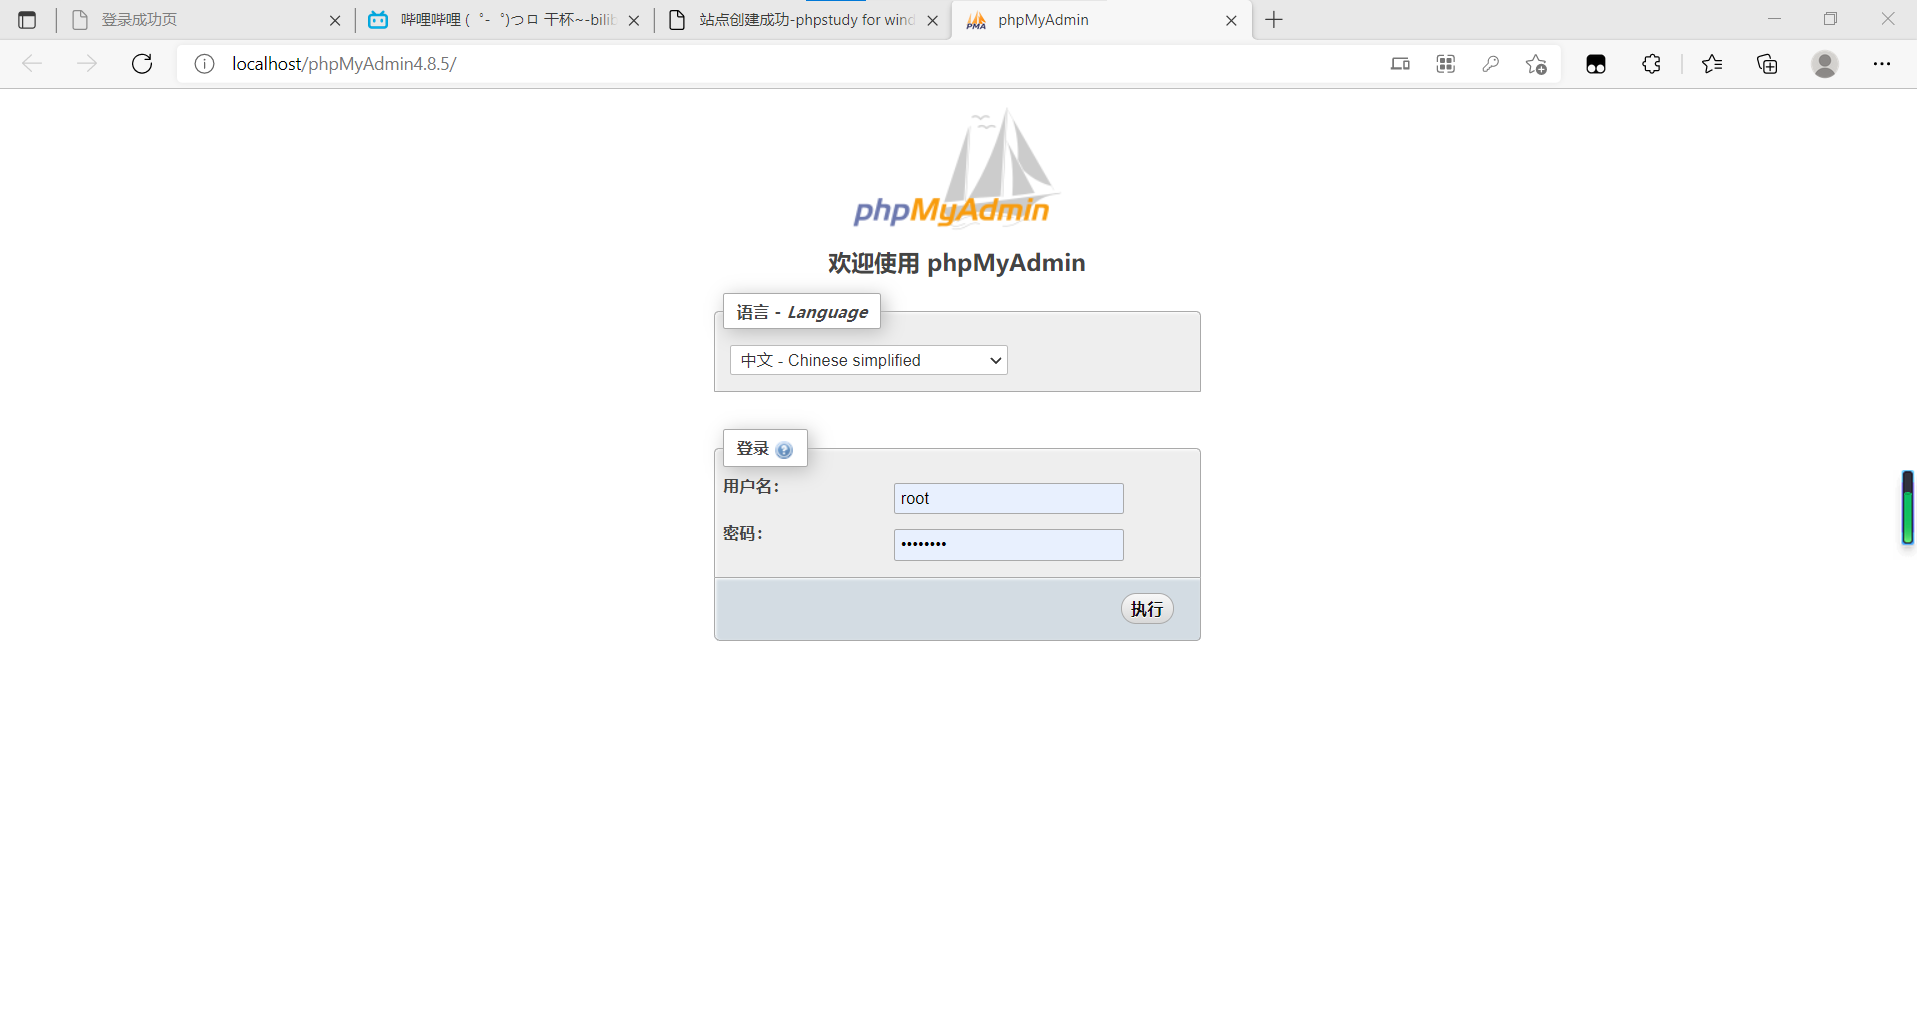
Task: Close the 哔哩哔哩 bilibili tab
Action: 634,20
